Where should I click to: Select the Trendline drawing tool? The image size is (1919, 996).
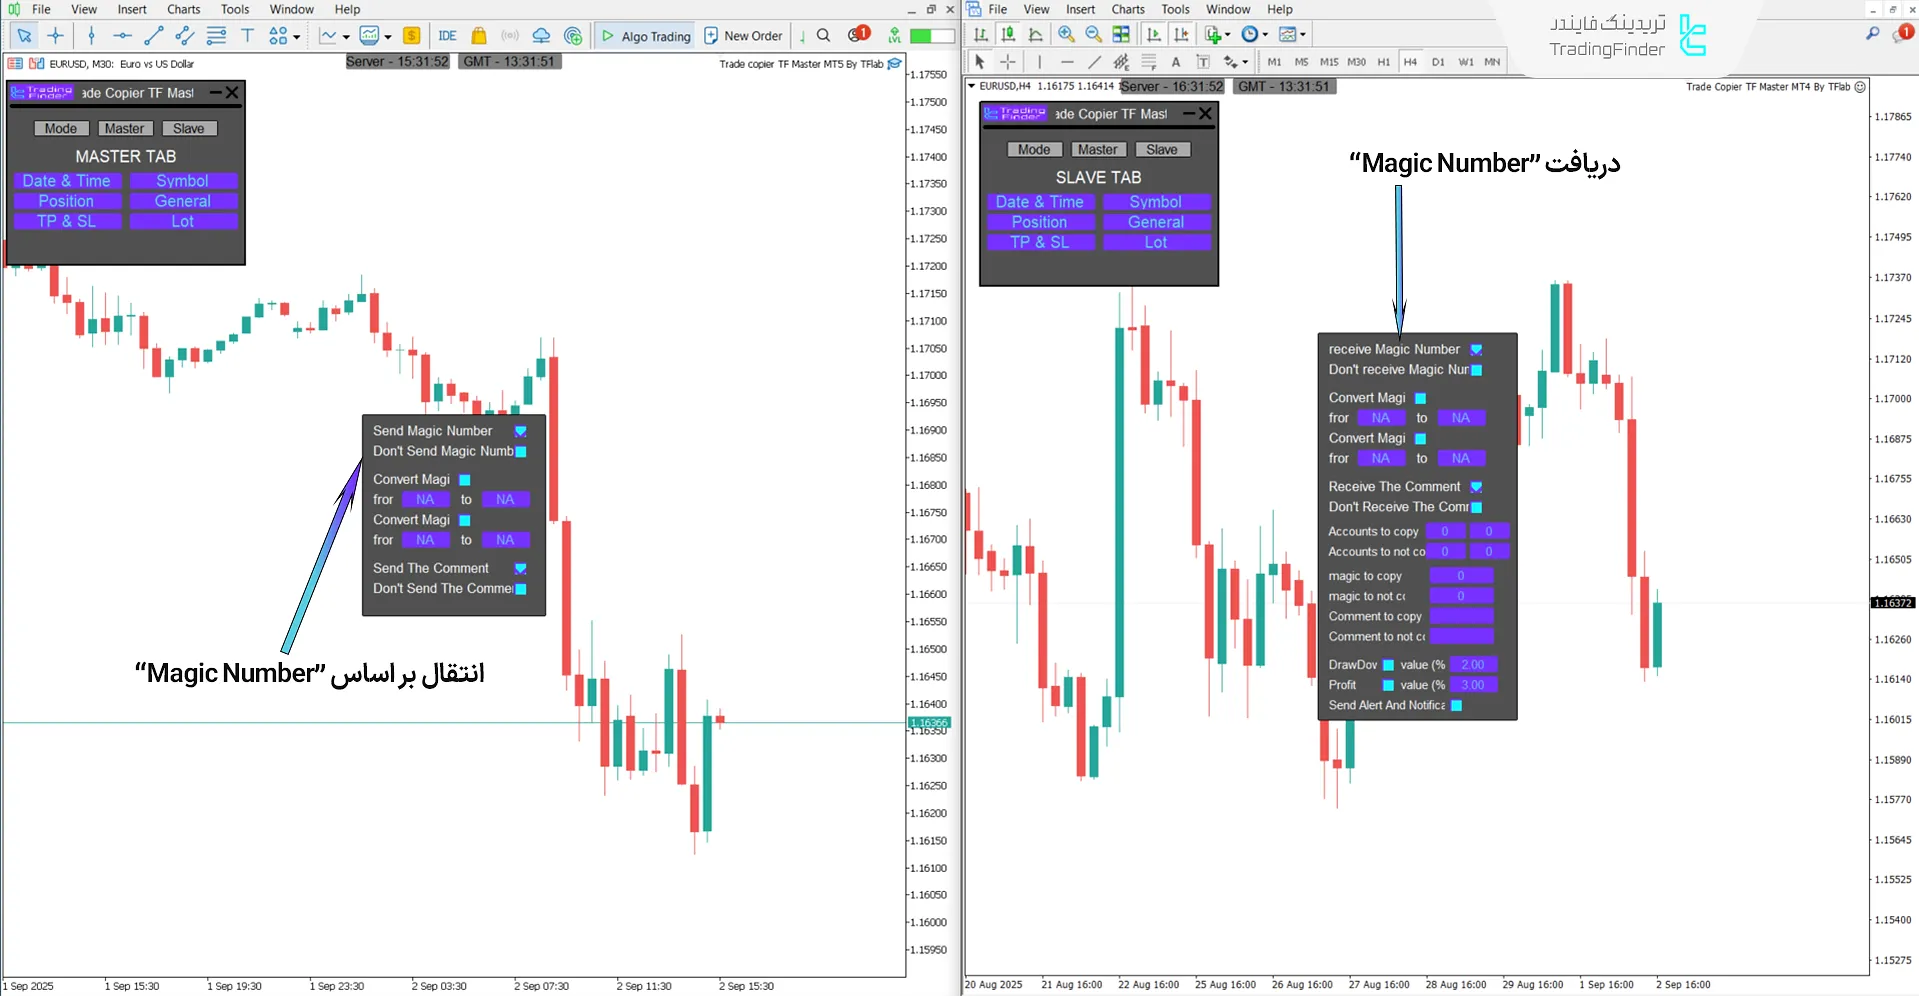pos(153,35)
